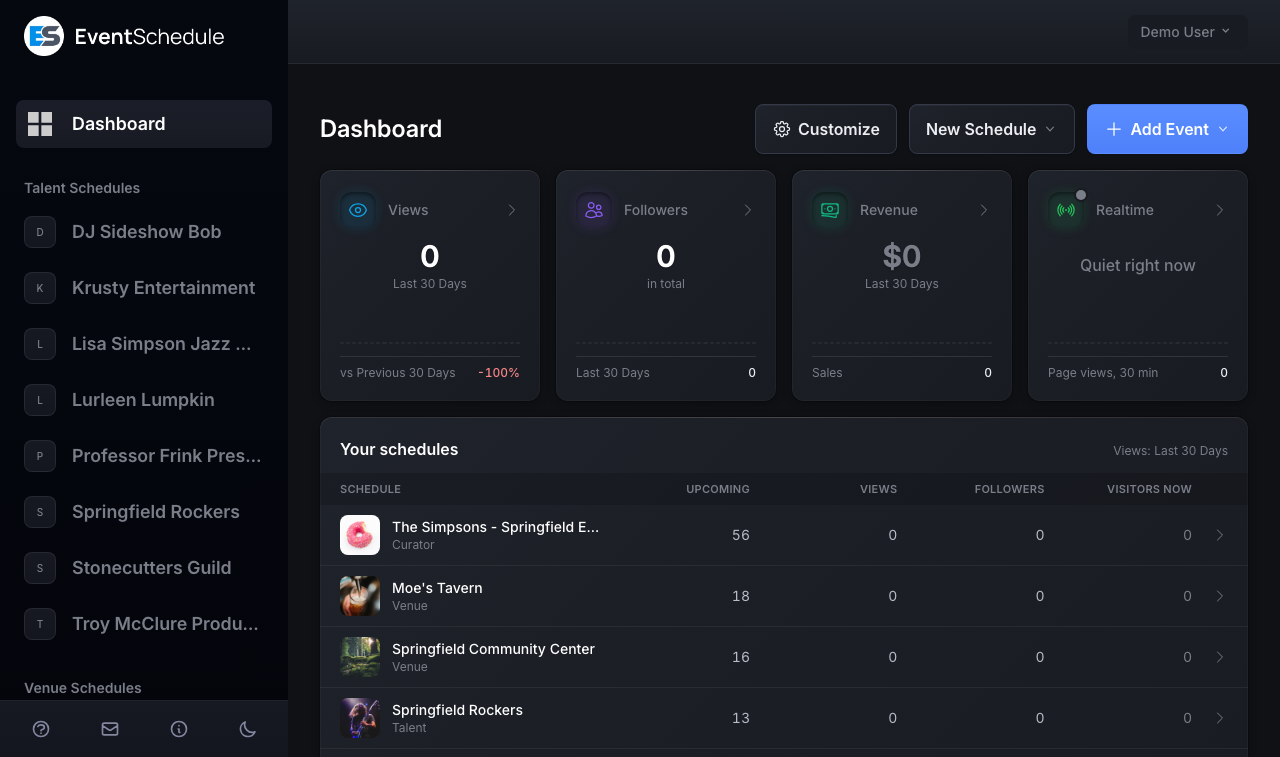The width and height of the screenshot is (1280, 757).
Task: Expand the Add Event dropdown arrow
Action: tap(1222, 129)
